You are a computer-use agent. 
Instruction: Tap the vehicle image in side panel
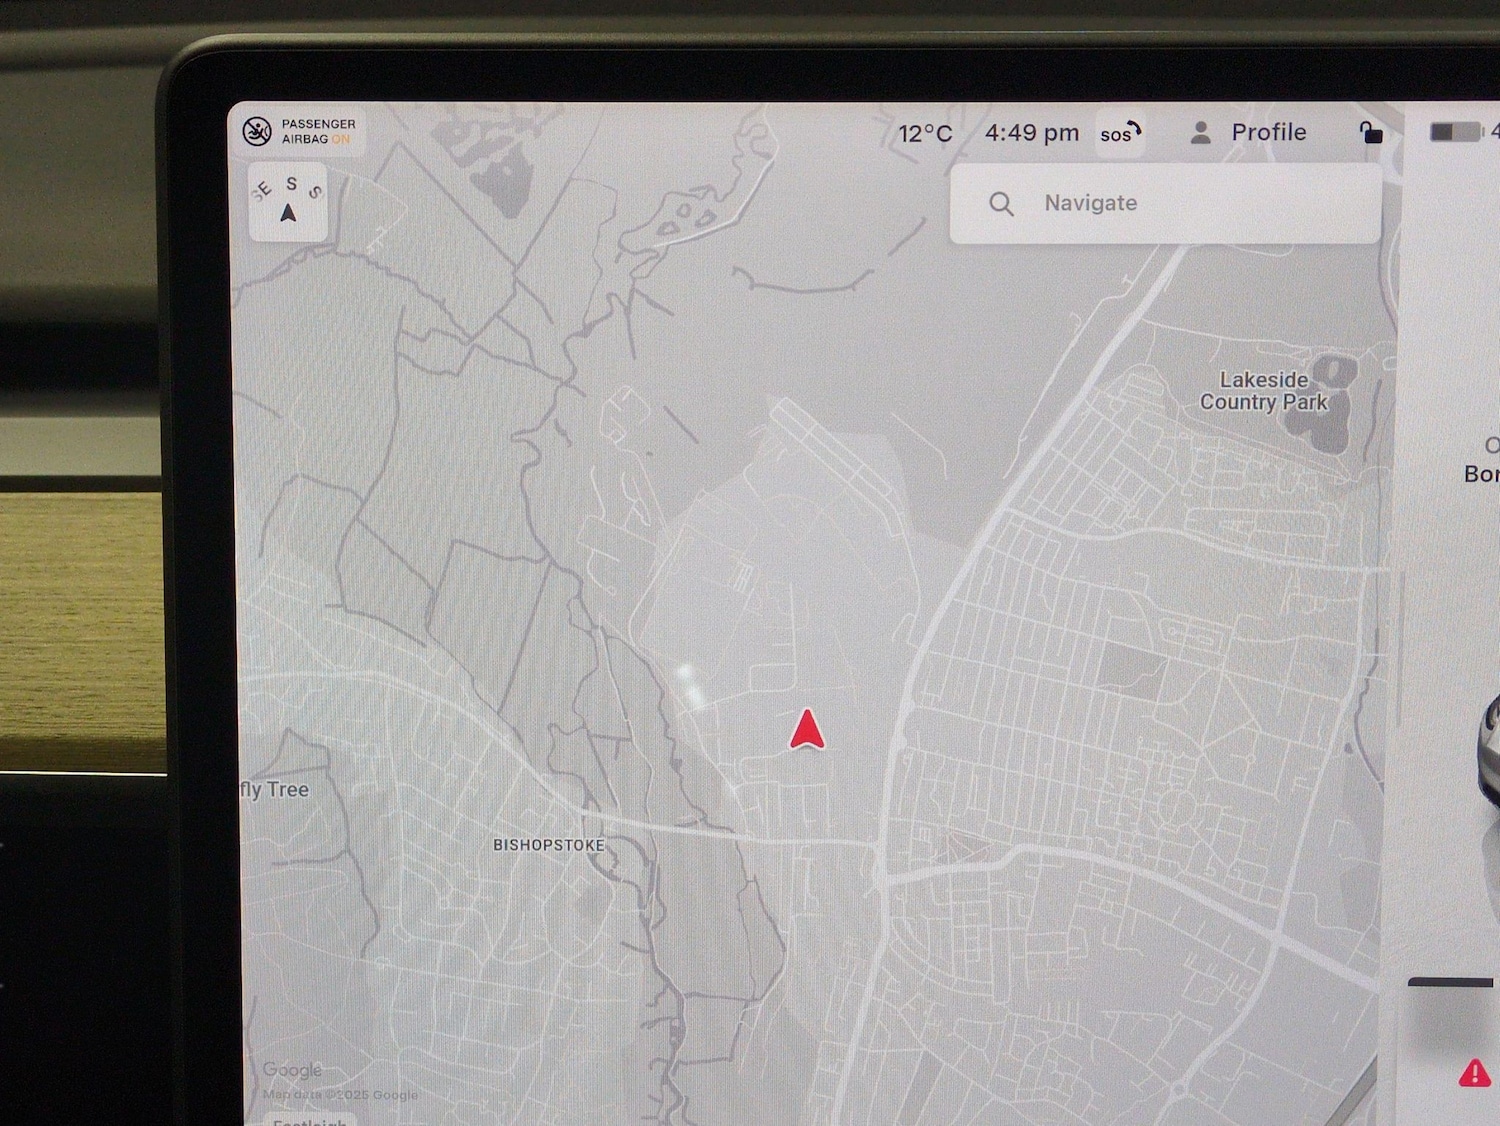coord(1489,745)
